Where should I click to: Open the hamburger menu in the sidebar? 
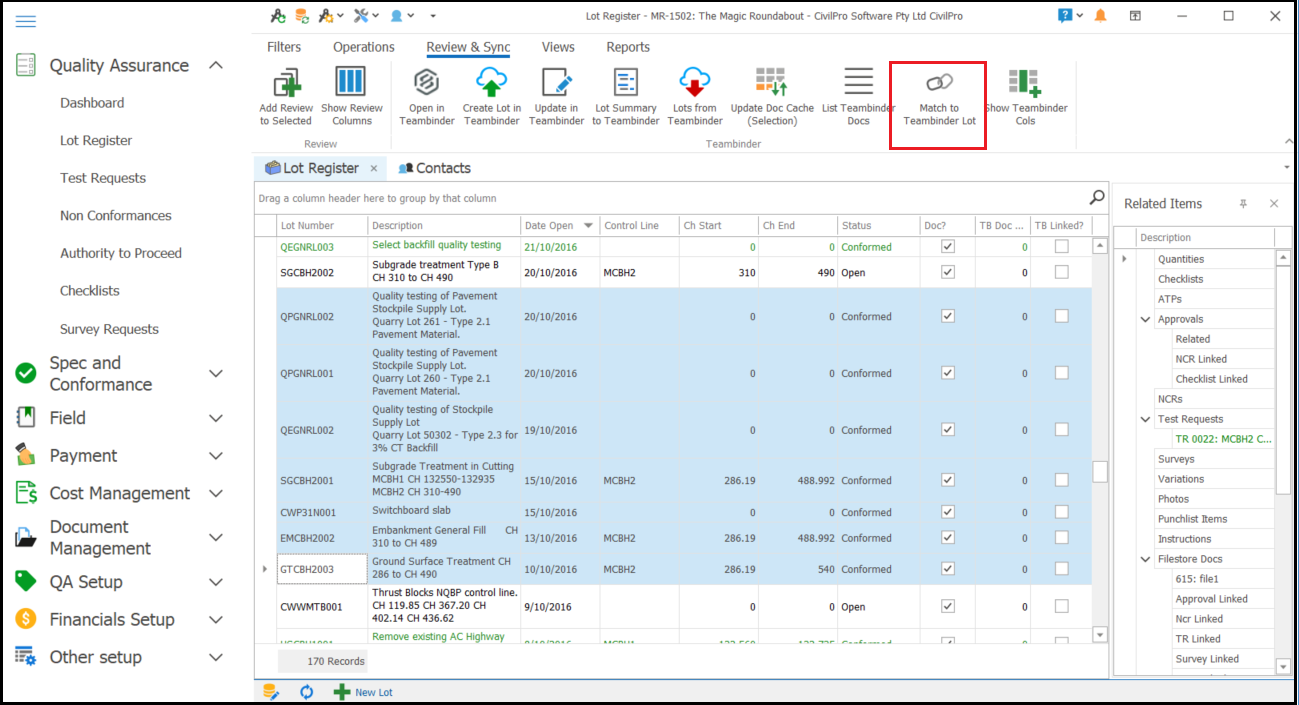(x=26, y=21)
